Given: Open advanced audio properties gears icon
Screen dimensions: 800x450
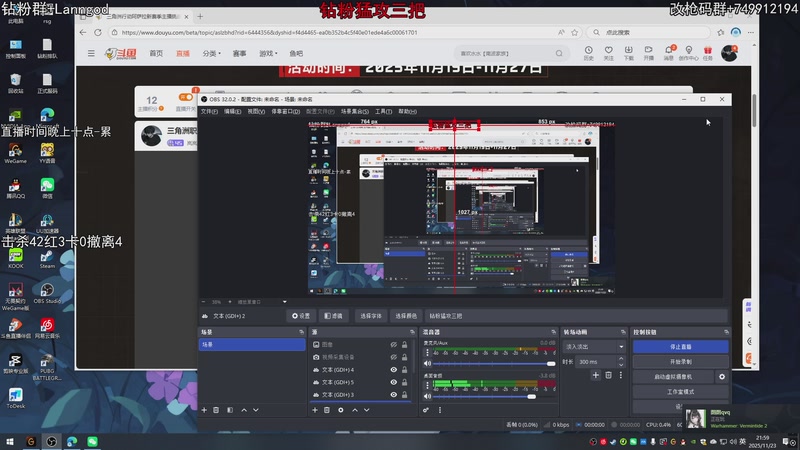Looking at the screenshot, I should pyautogui.click(x=426, y=410).
